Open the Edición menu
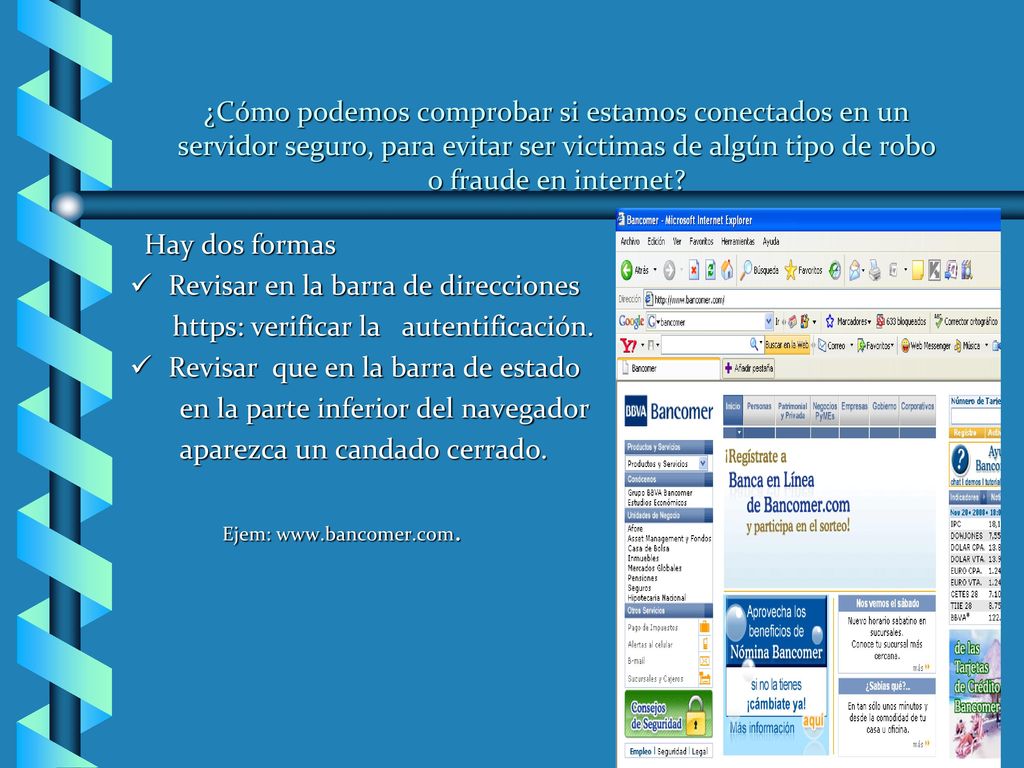The height and width of the screenshot is (768, 1024). [656, 242]
